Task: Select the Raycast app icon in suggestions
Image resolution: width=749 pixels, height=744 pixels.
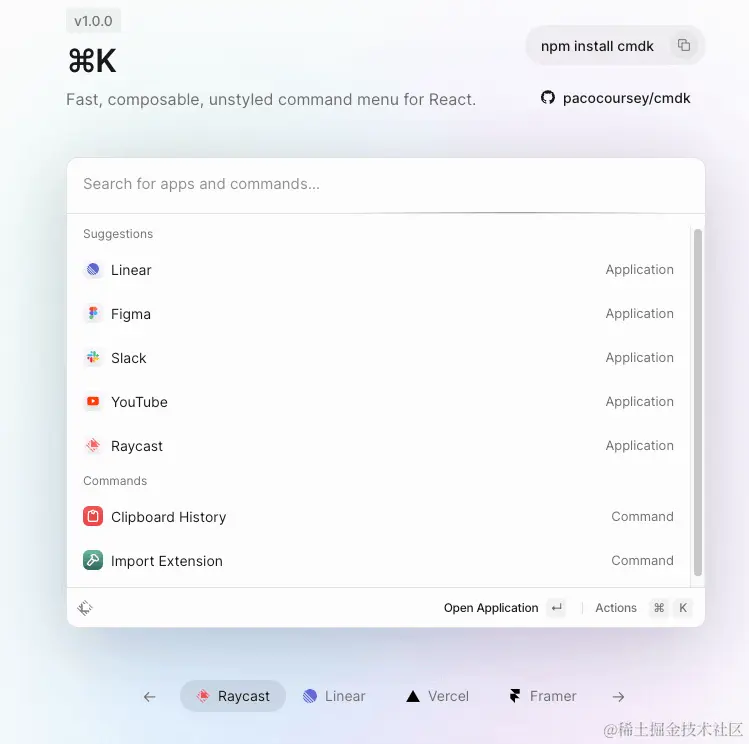Action: click(x=93, y=446)
